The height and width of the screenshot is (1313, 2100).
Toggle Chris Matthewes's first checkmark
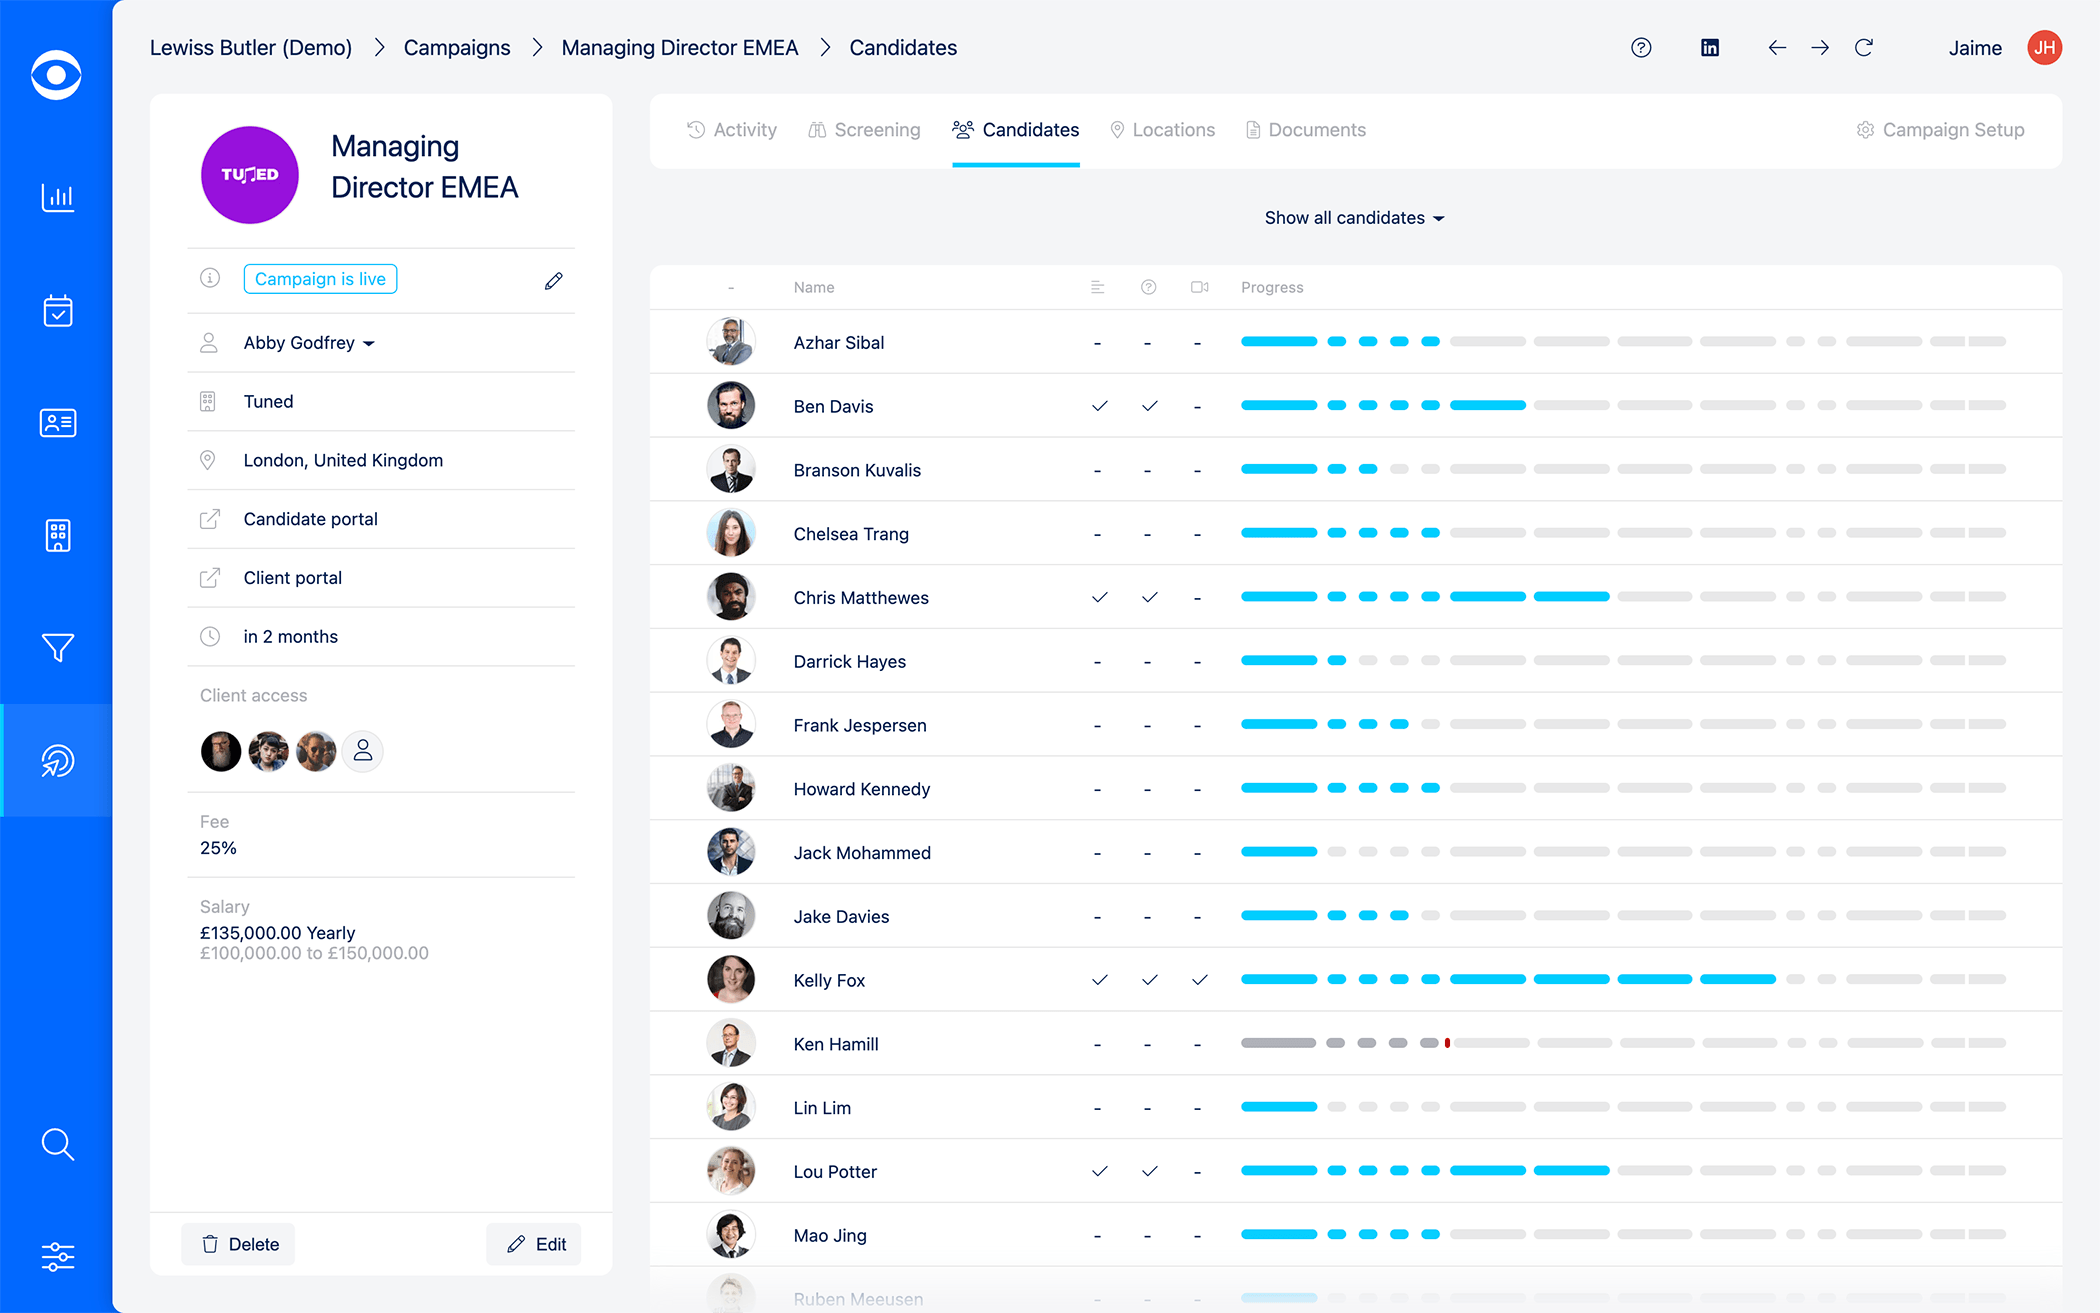pos(1099,597)
